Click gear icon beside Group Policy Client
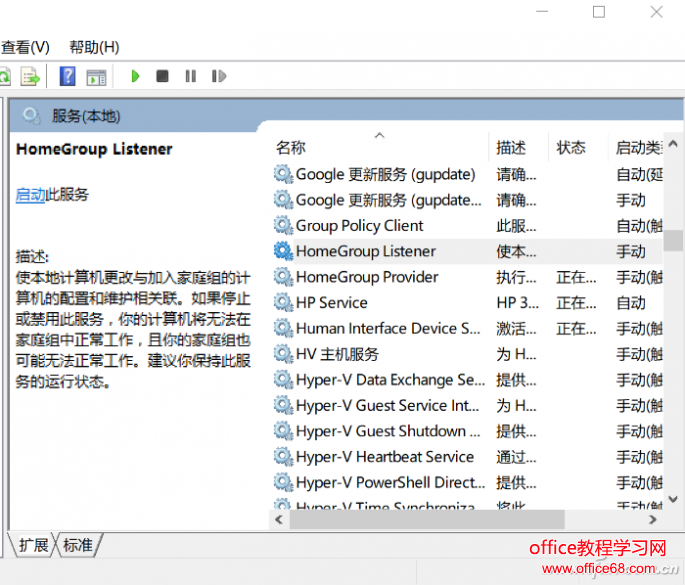The image size is (685, 585). tap(283, 226)
